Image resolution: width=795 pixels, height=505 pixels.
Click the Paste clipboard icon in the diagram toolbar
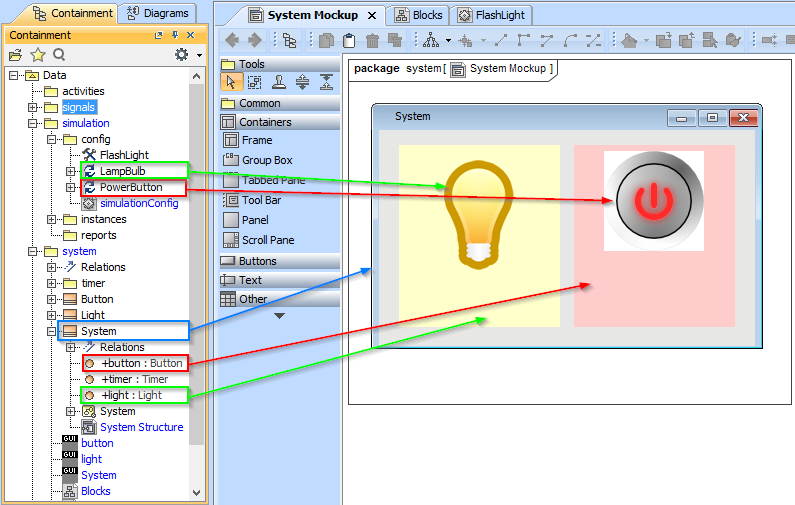(349, 40)
